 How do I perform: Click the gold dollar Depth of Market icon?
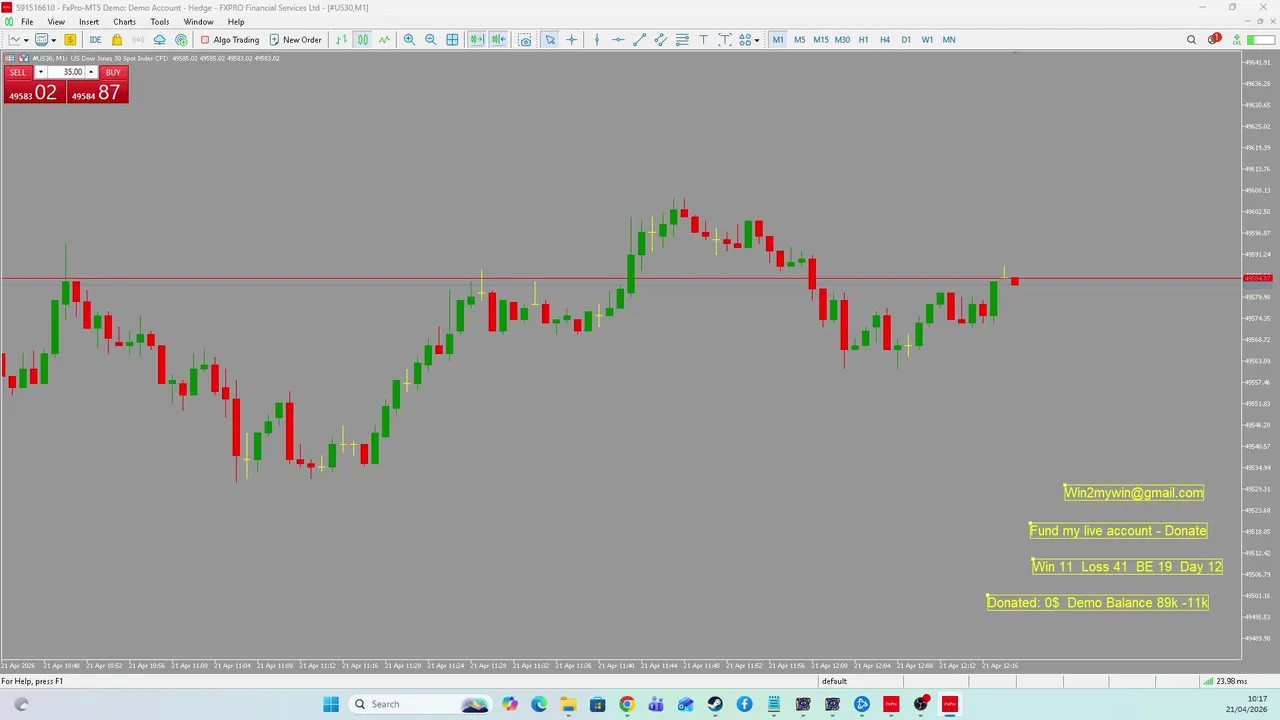70,40
